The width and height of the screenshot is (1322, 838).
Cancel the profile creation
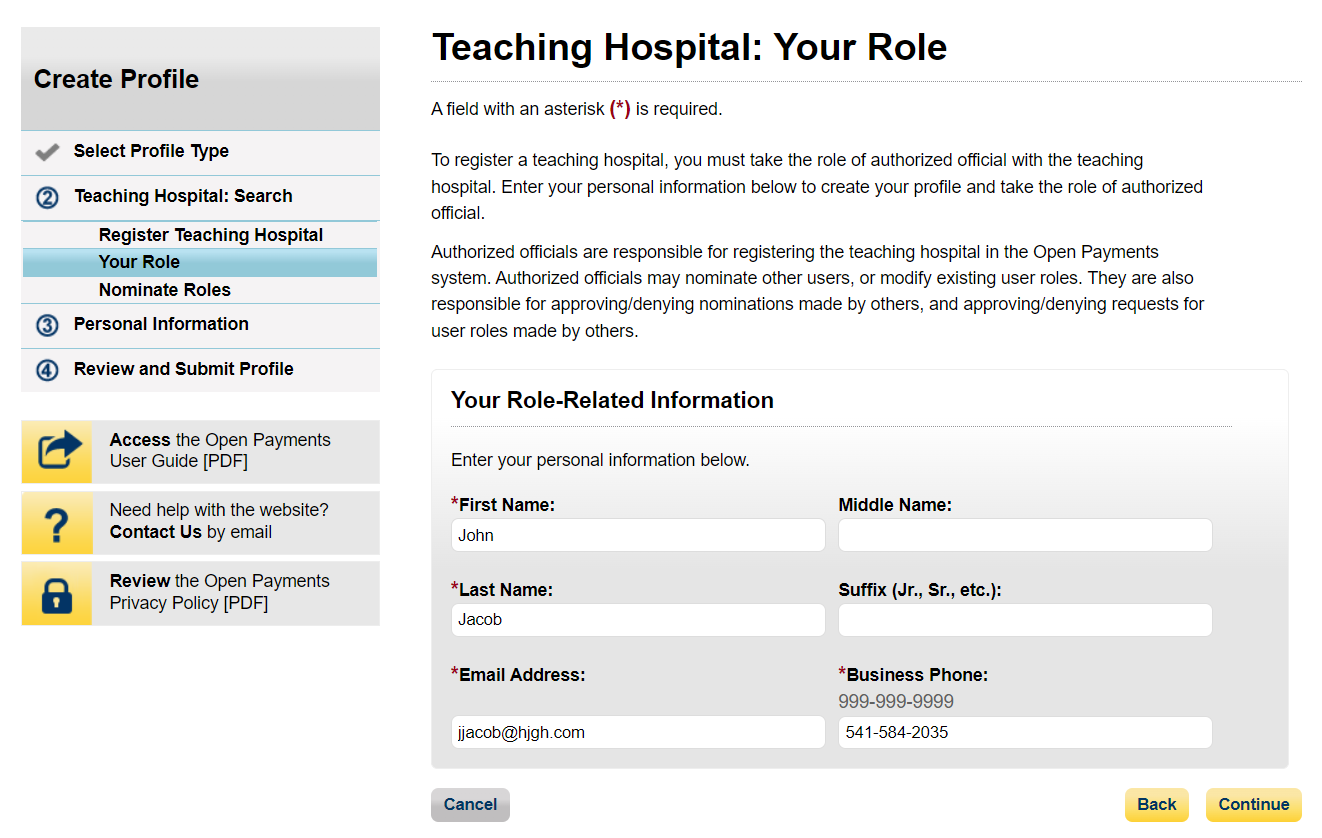pyautogui.click(x=470, y=805)
